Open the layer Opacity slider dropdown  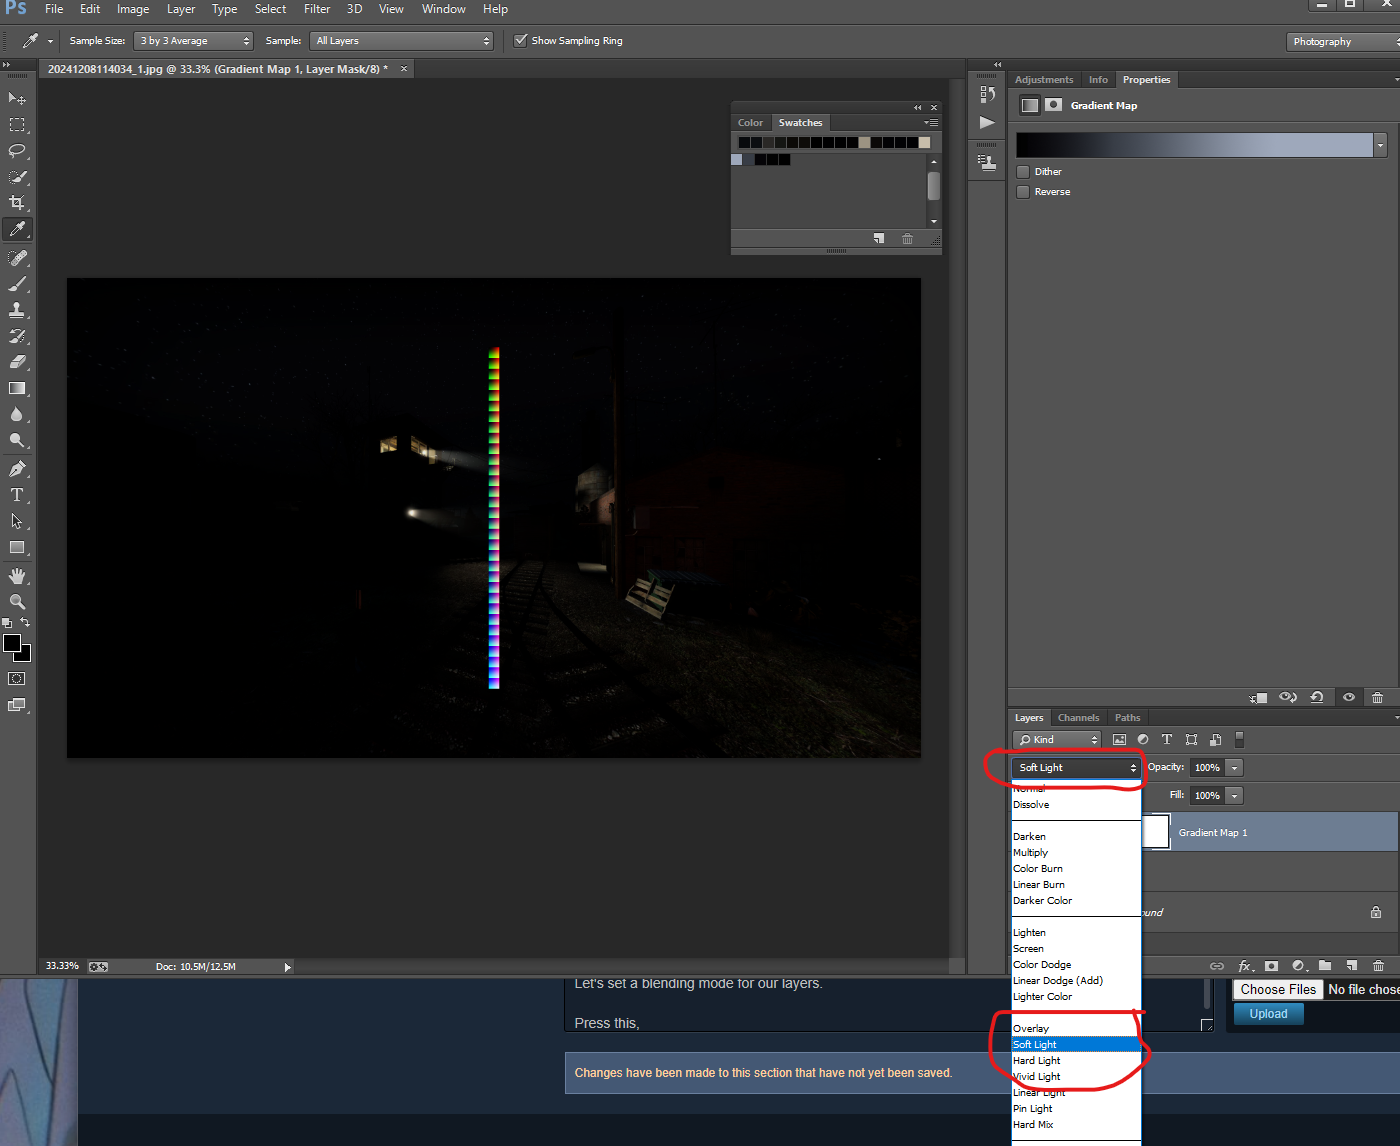coord(1235,768)
